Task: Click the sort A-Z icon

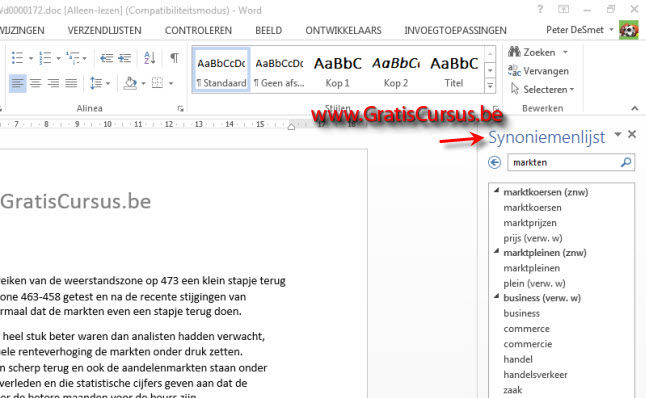Action: tap(150, 58)
